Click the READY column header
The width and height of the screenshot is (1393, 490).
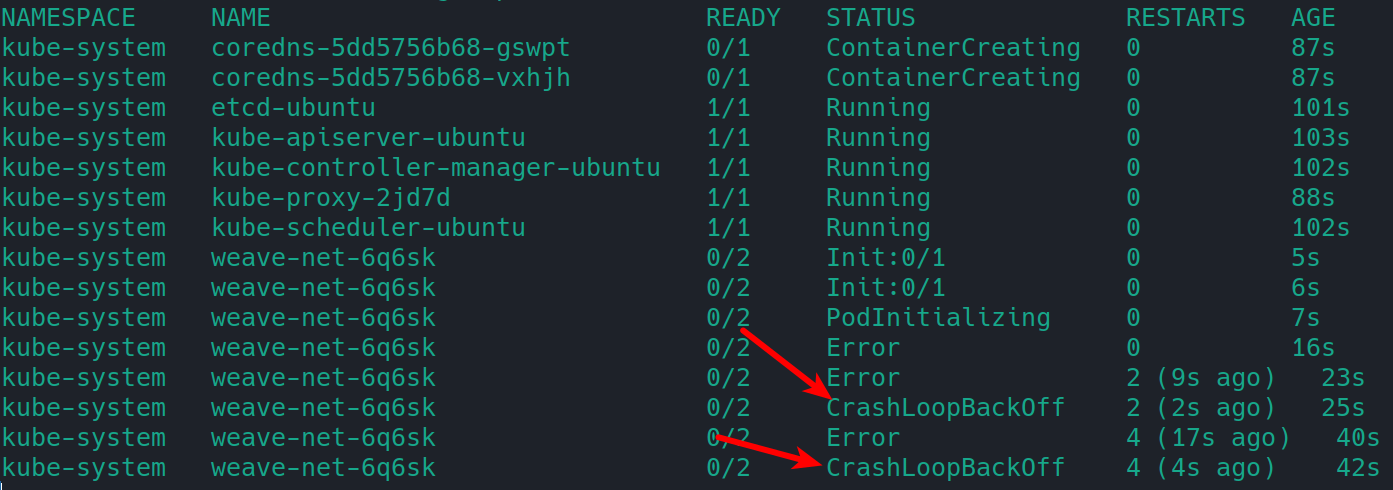(x=742, y=17)
